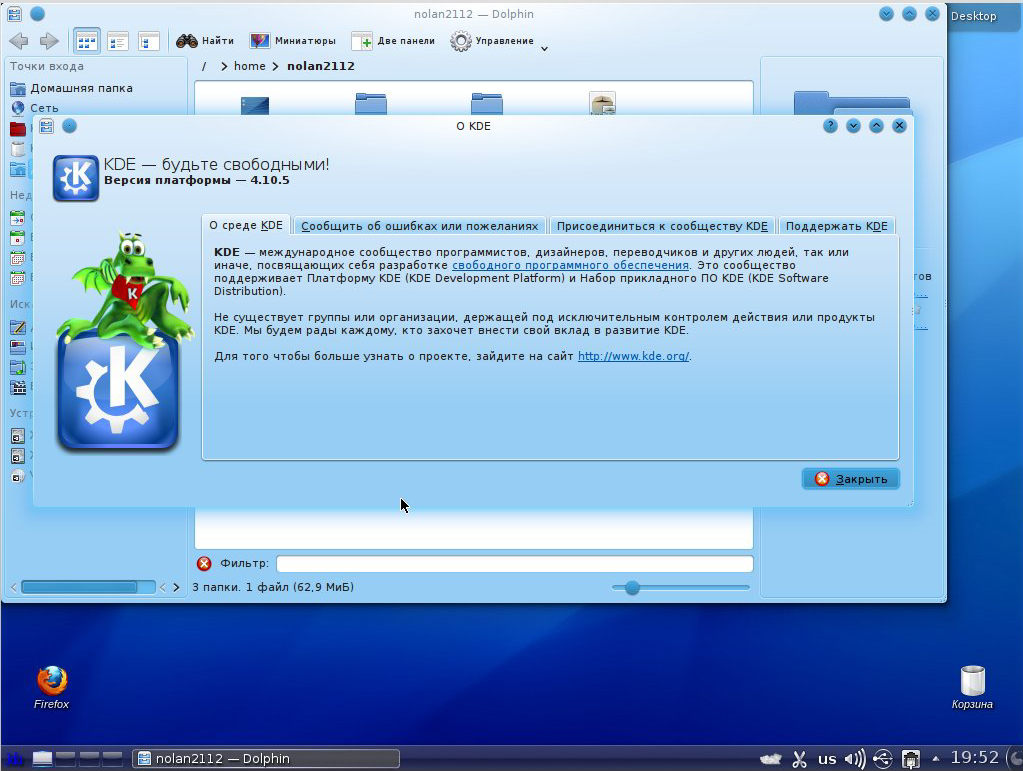Open the http://www.kde.org/ link

634,356
